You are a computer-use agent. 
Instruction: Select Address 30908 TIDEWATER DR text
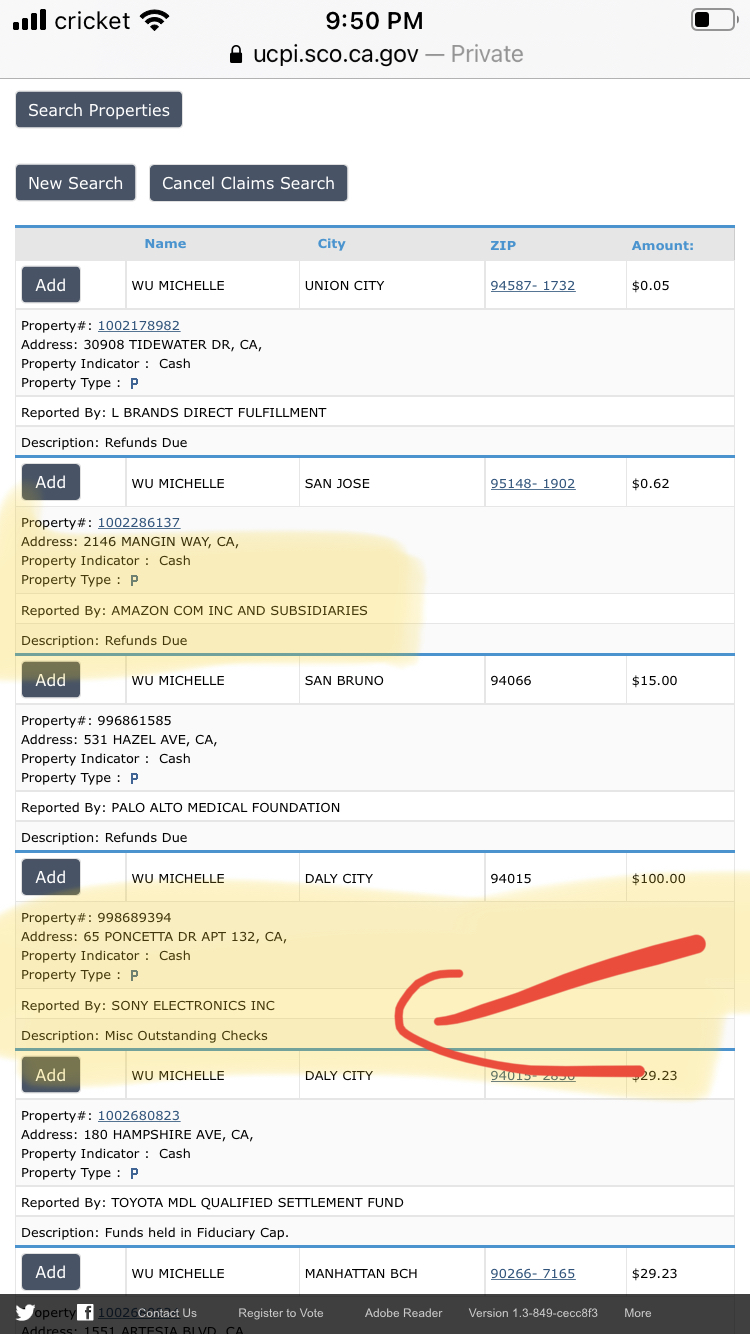click(x=141, y=344)
